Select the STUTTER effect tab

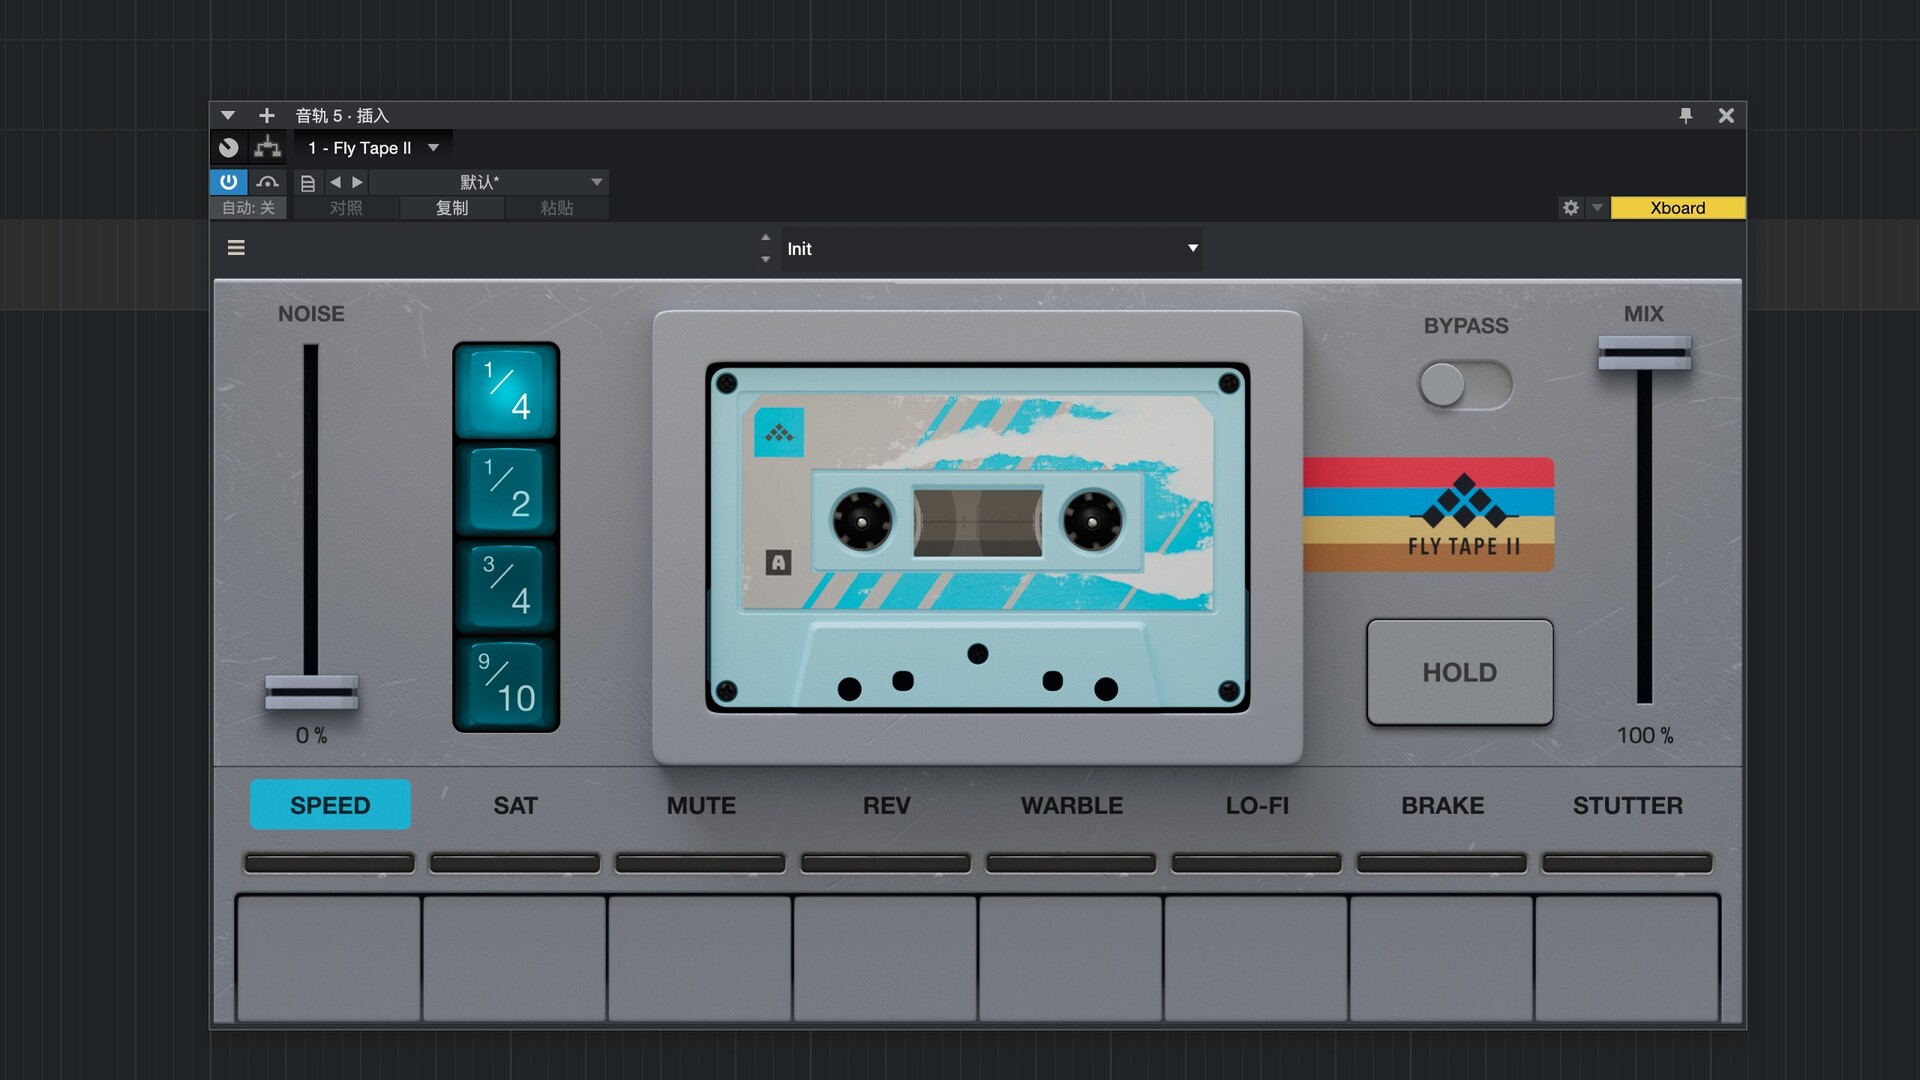pos(1627,805)
